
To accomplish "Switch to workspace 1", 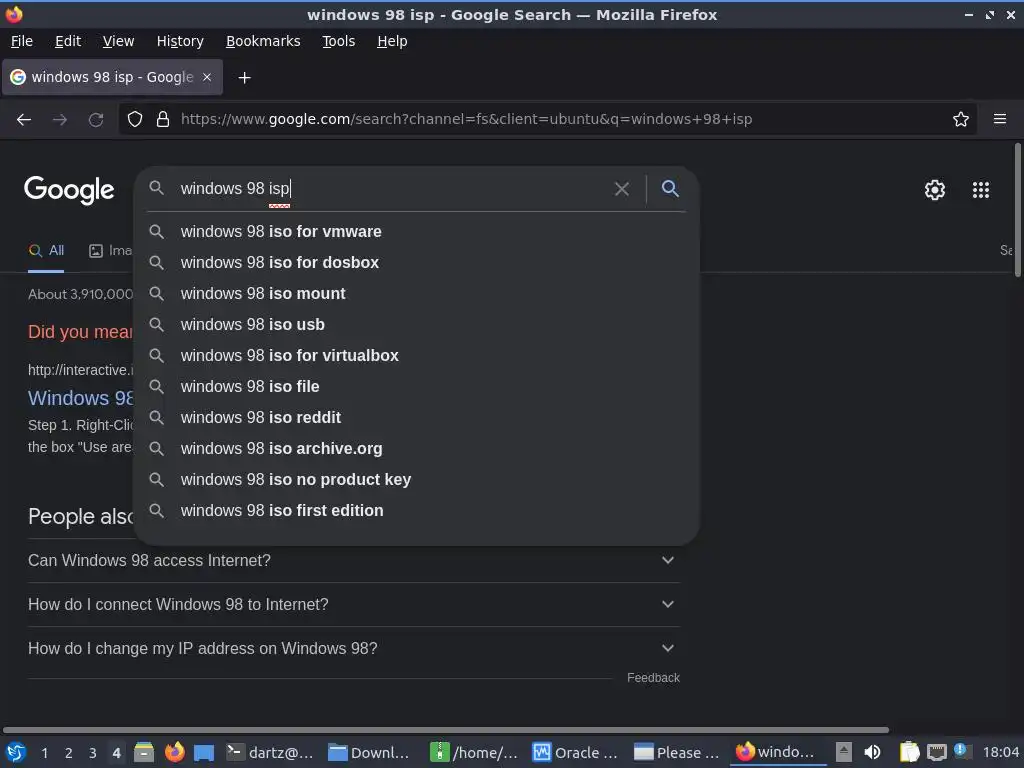I will coord(44,753).
